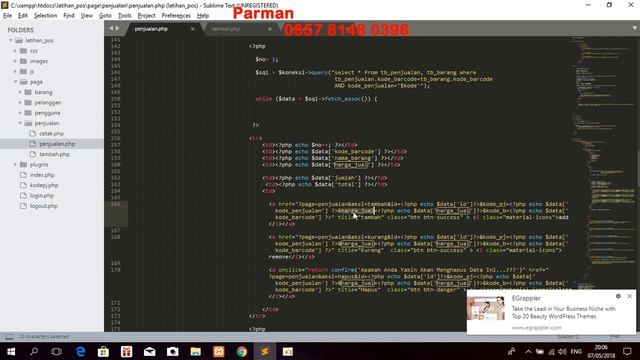Click the PHP syntax selector in status bar
Screen dimensions: 640x360
(x=615, y=336)
